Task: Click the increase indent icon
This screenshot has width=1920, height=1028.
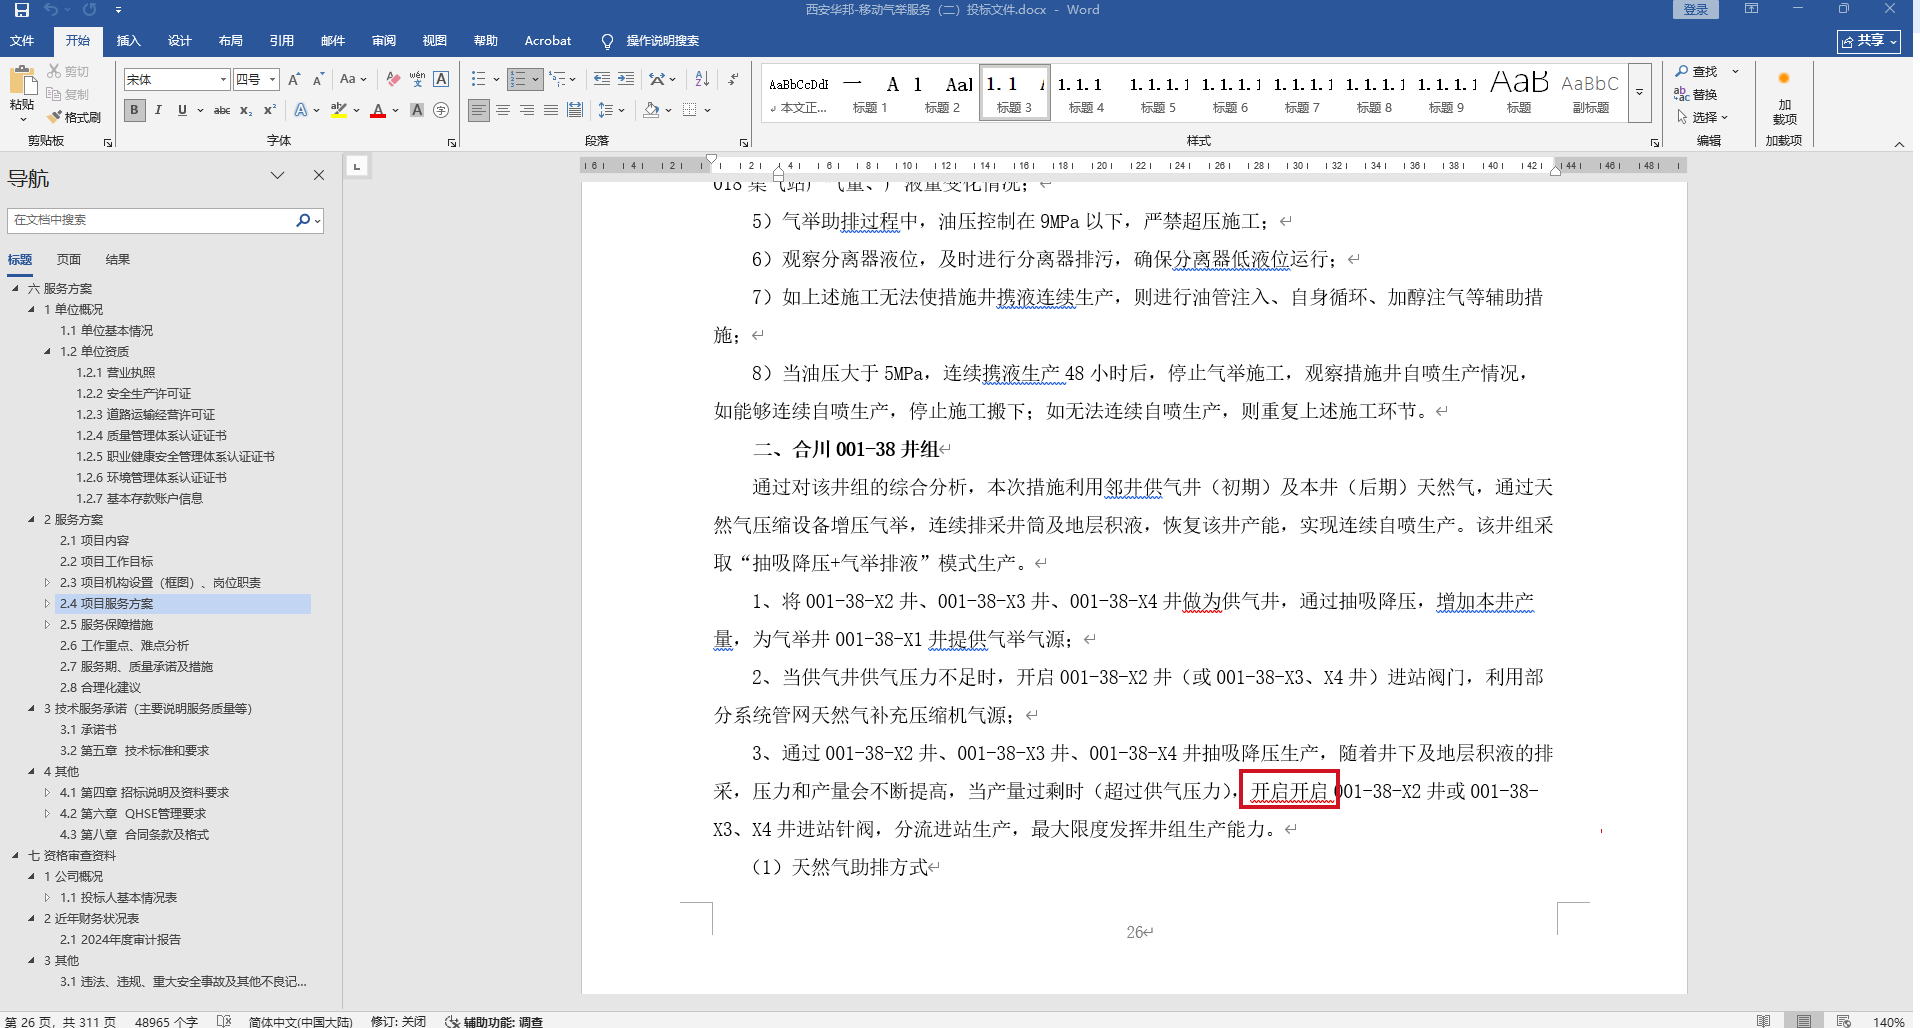Action: (x=626, y=79)
